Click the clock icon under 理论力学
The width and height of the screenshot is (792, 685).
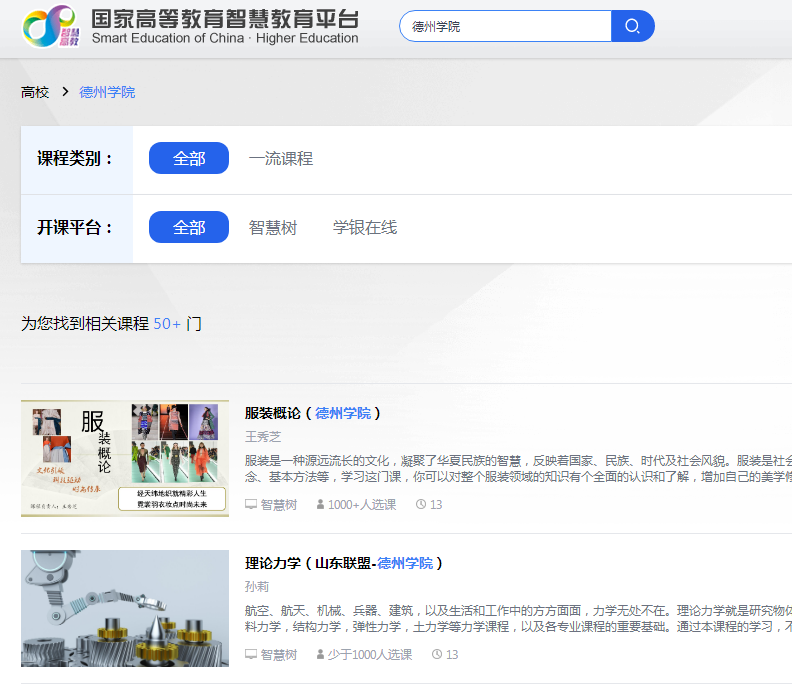click(437, 655)
